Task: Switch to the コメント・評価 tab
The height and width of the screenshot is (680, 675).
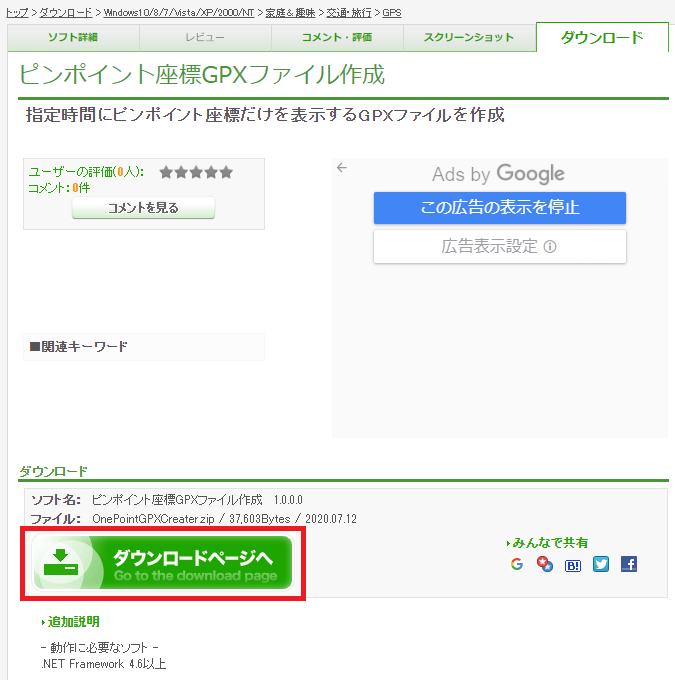Action: 337,38
